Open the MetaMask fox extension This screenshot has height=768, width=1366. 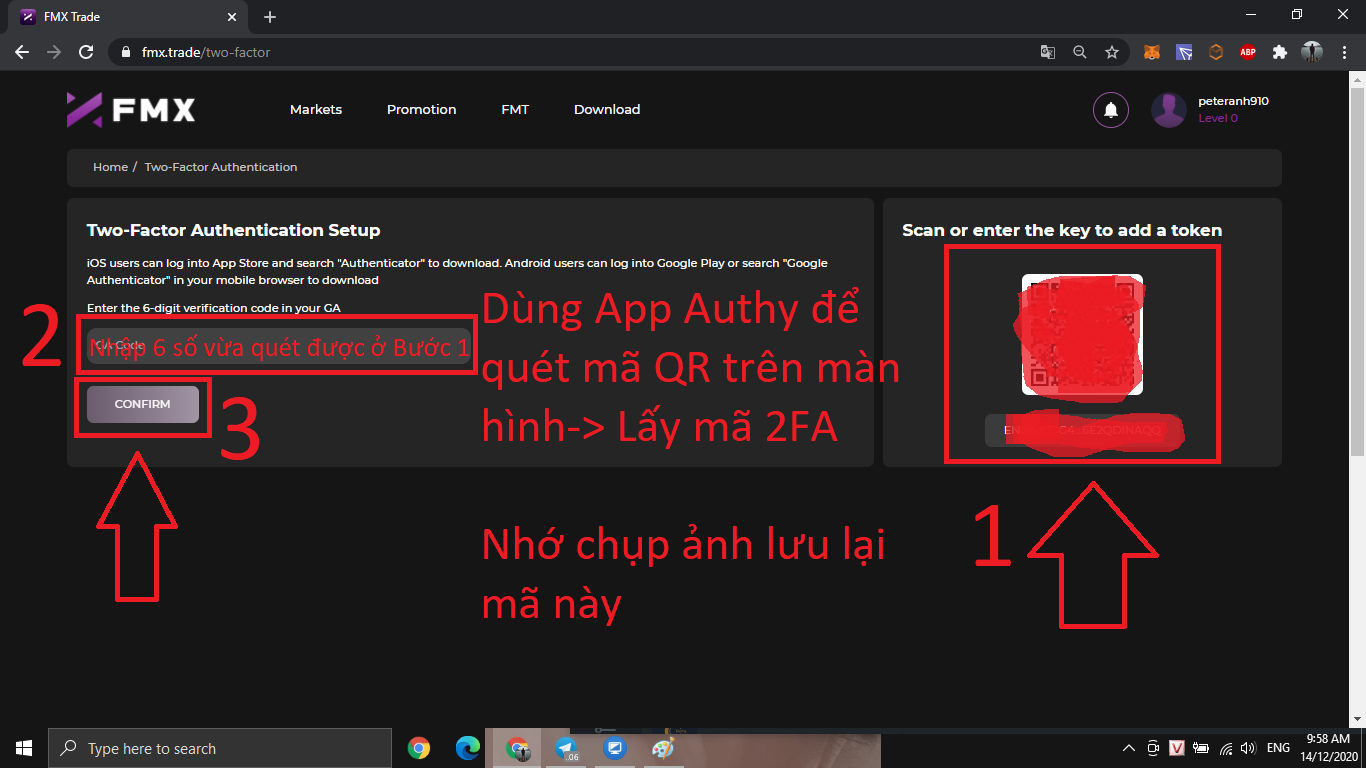pos(1152,52)
